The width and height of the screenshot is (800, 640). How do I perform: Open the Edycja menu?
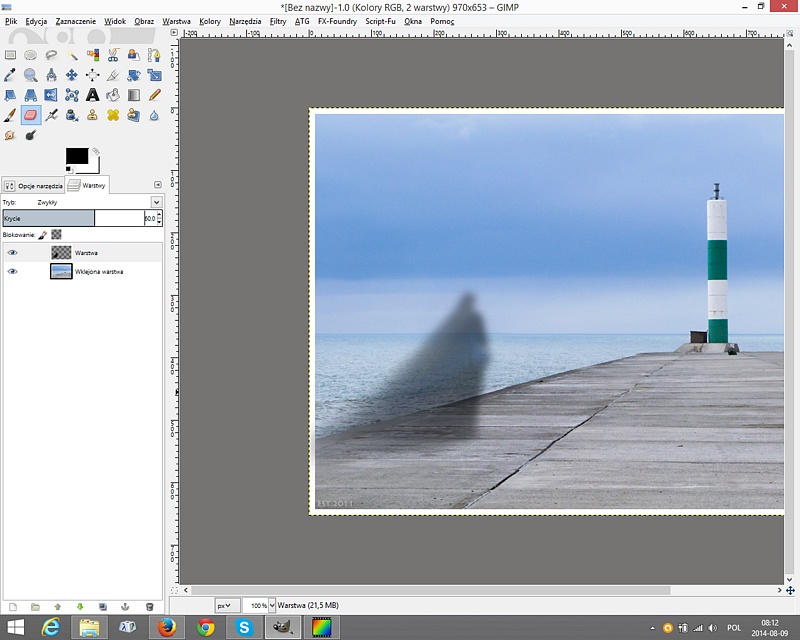click(36, 21)
